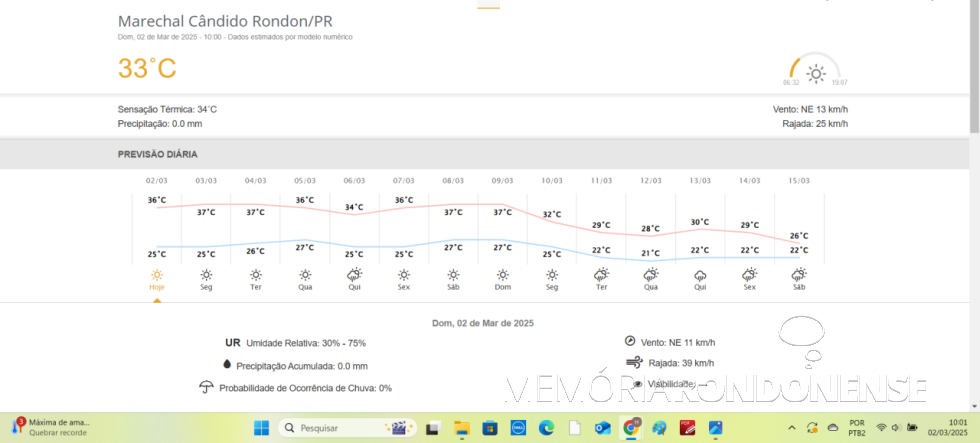Screen dimensions: 980x443
Task: Show hidden system tray icons
Action: [792, 428]
